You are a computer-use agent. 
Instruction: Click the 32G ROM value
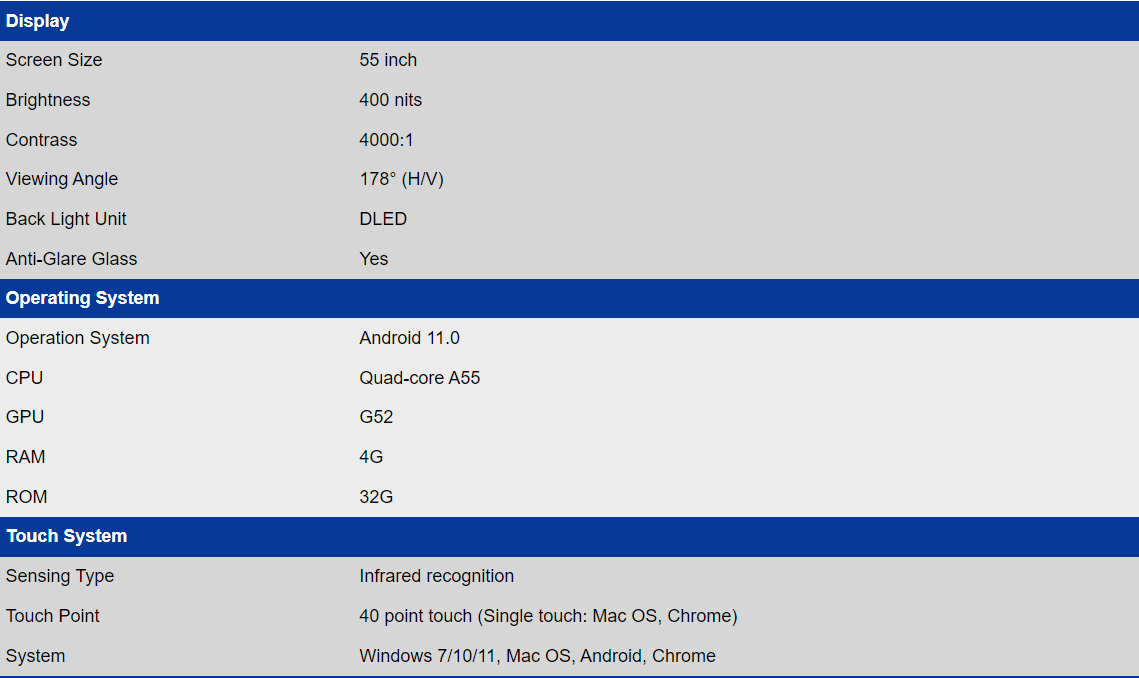pyautogui.click(x=376, y=497)
